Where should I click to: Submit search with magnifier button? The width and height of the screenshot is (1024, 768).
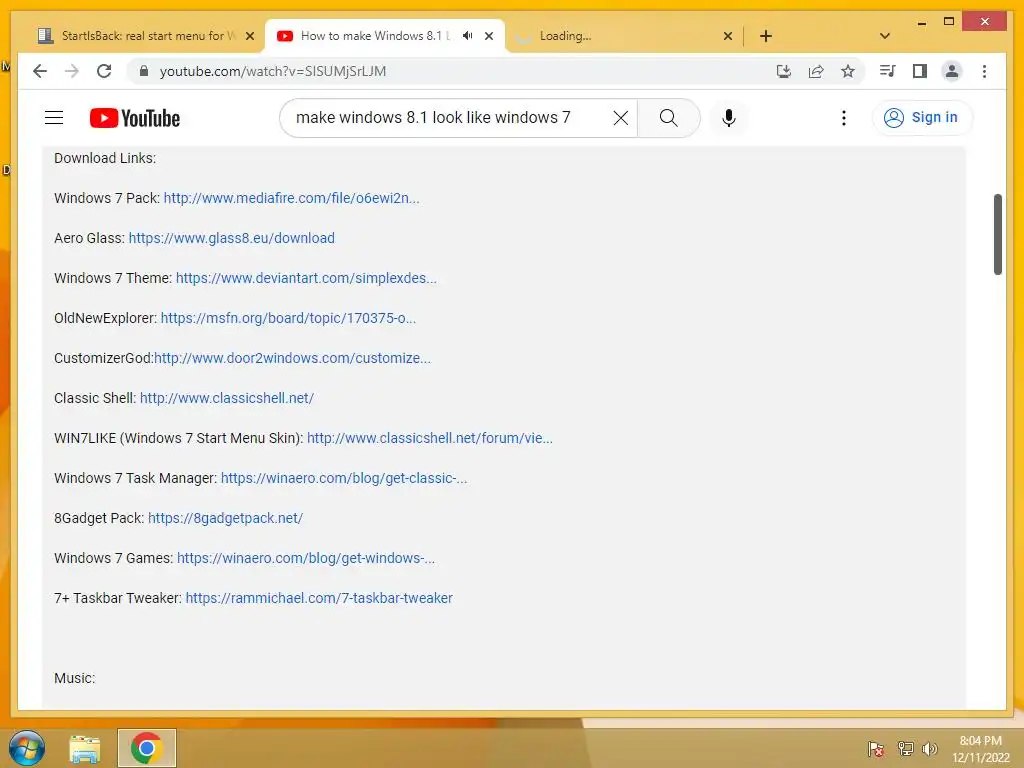click(669, 118)
